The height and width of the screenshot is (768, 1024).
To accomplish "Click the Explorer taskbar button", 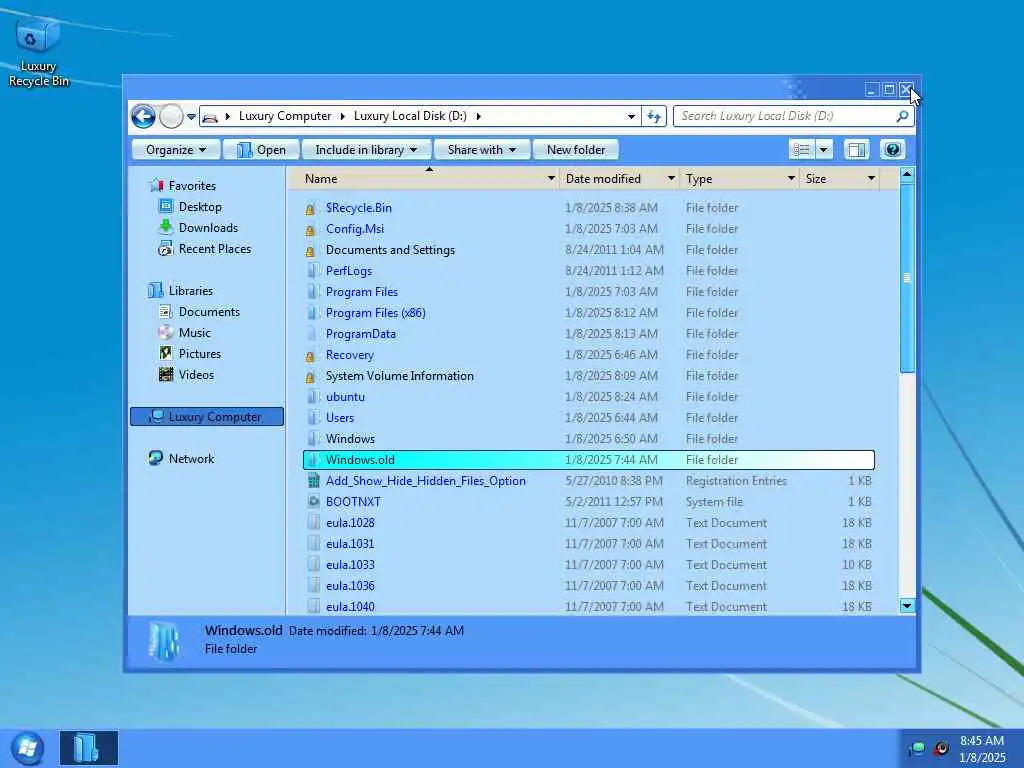I will click(89, 748).
